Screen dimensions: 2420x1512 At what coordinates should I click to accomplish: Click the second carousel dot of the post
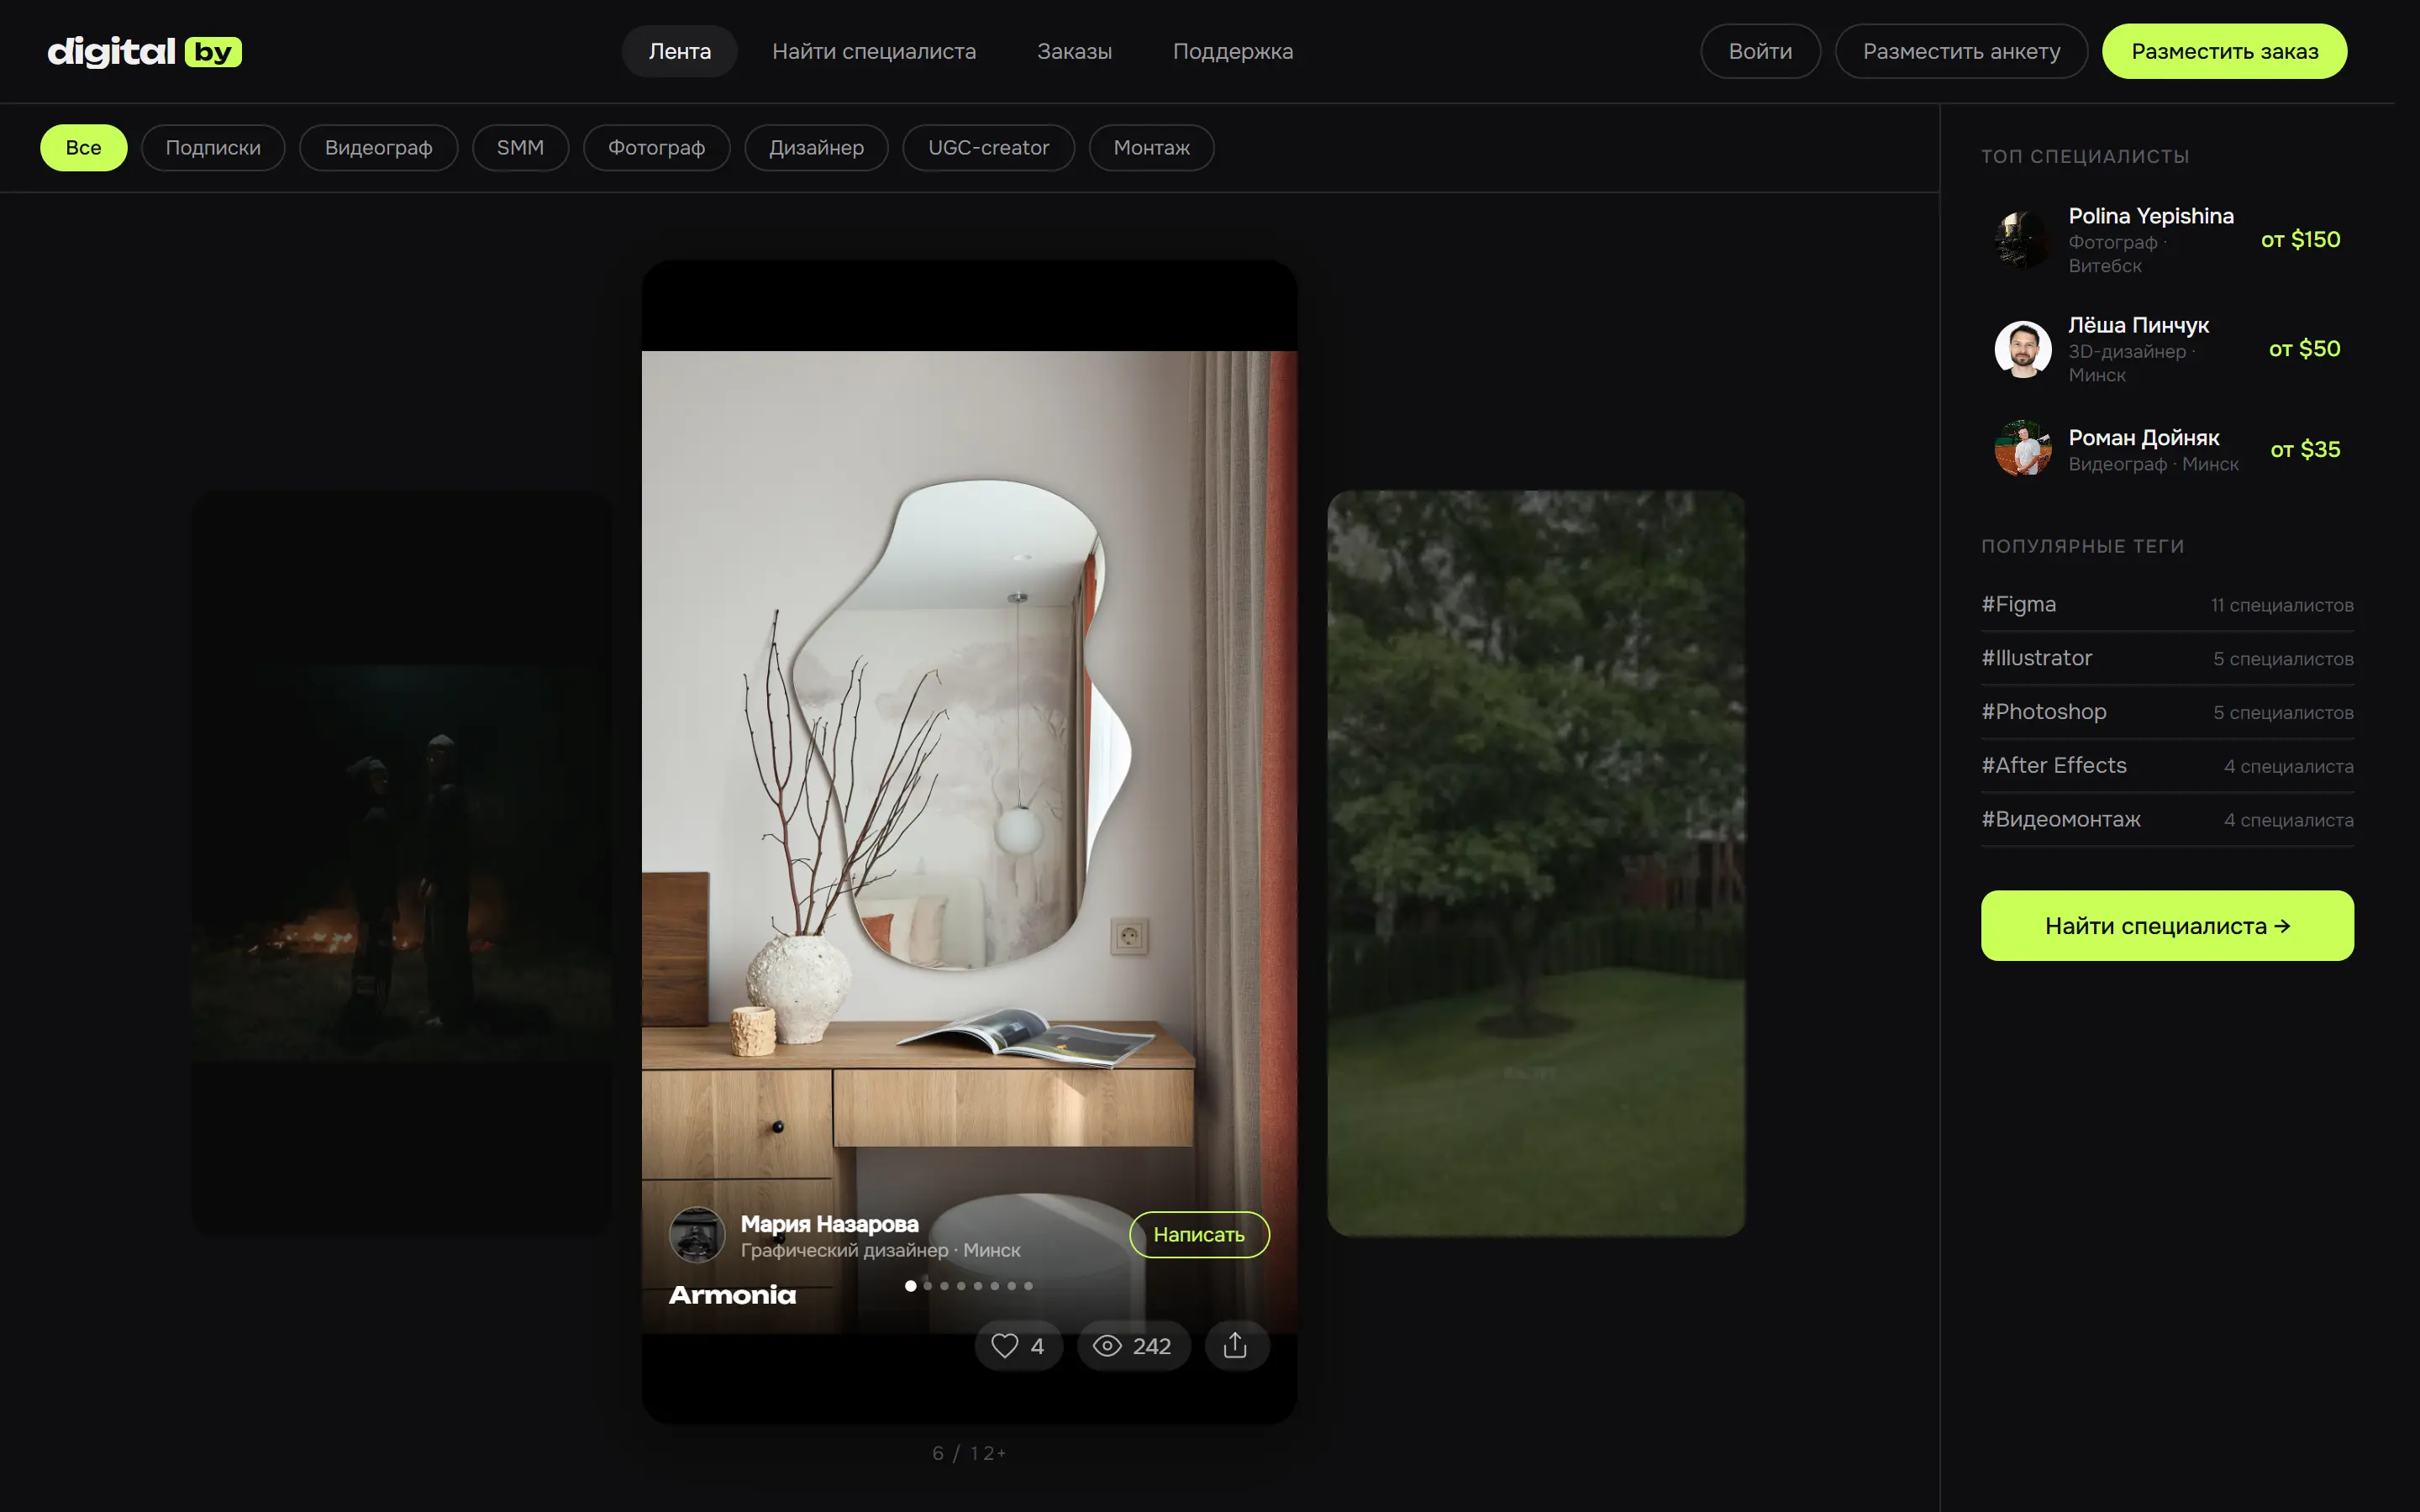click(928, 1286)
